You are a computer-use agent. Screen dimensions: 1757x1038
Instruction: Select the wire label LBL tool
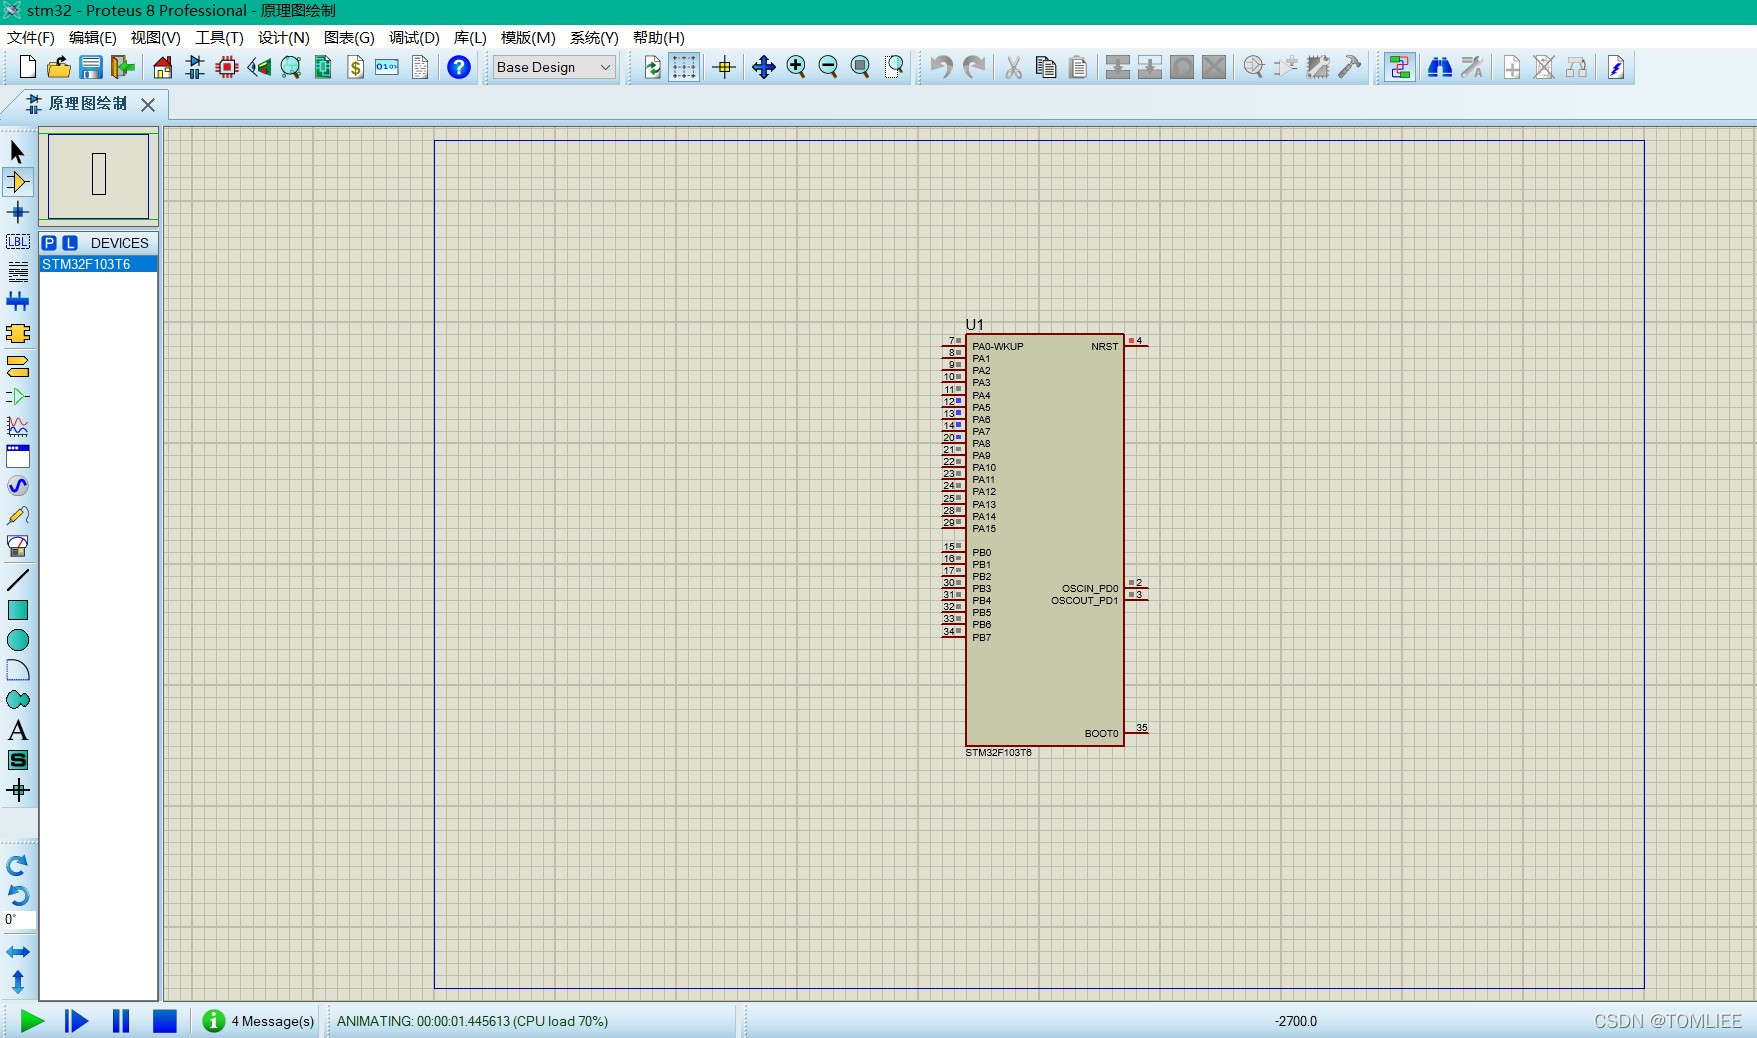click(x=18, y=242)
